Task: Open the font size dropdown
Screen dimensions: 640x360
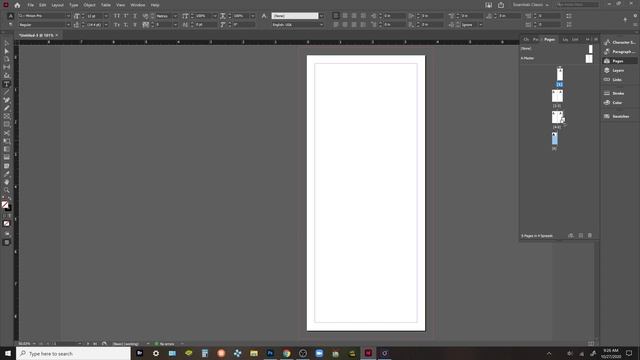Action: click(106, 16)
